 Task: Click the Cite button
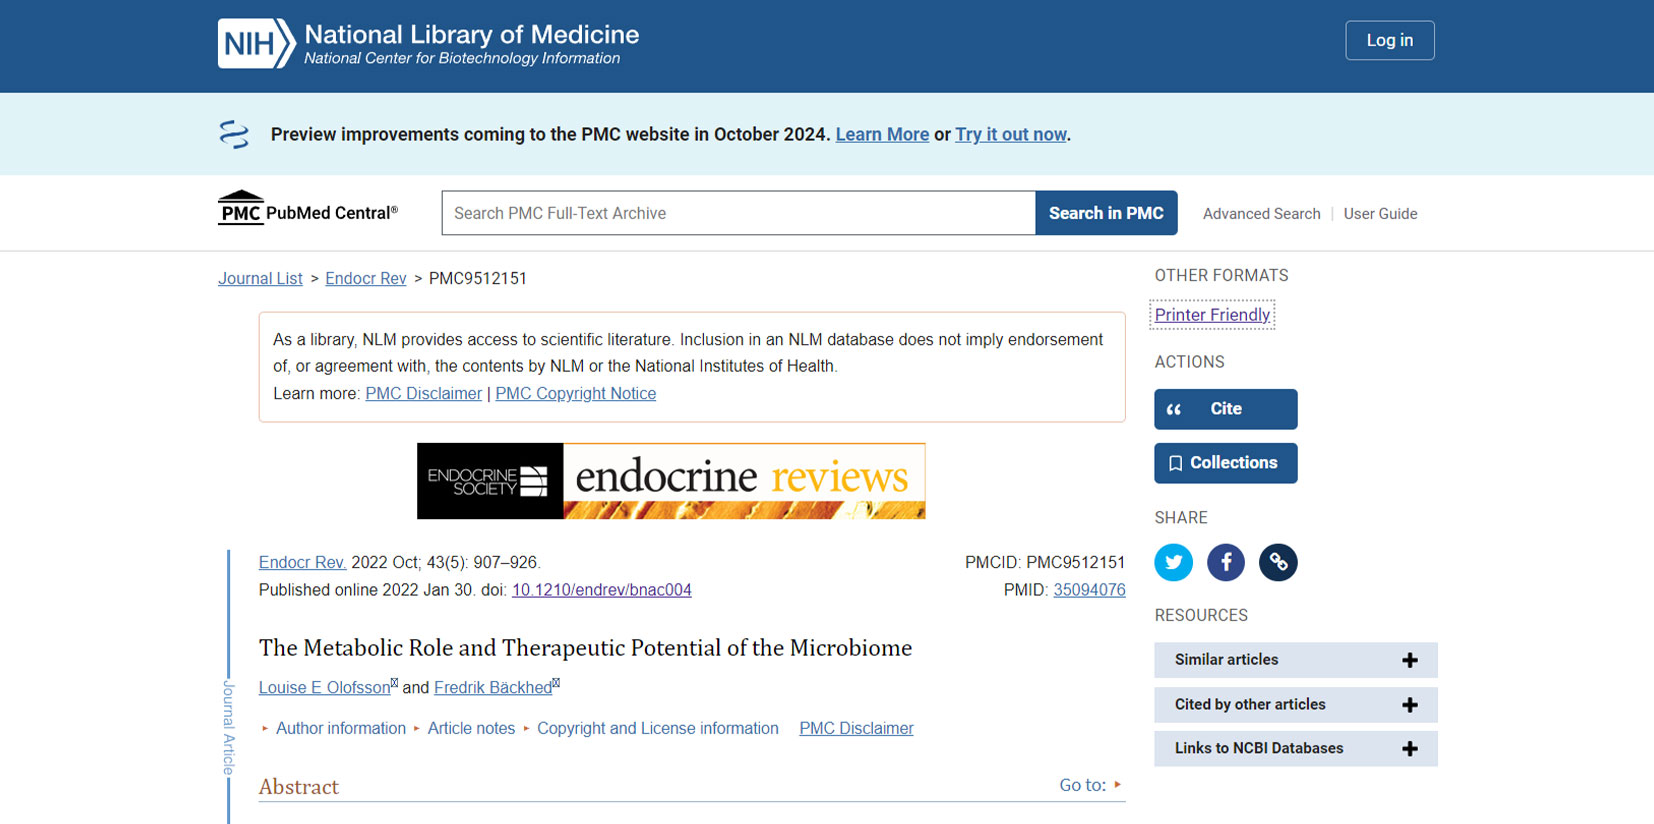(x=1225, y=409)
